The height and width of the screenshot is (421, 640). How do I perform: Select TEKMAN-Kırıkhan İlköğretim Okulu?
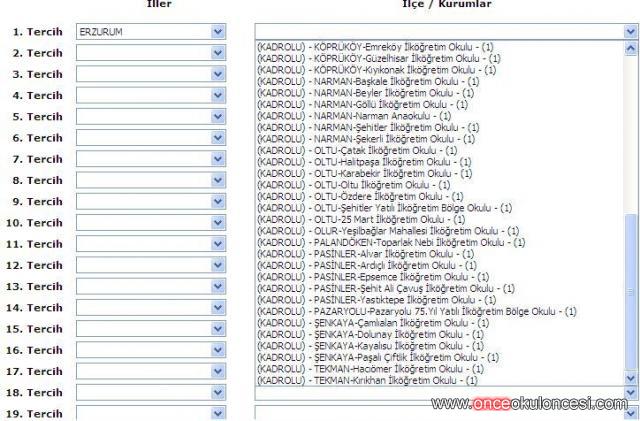[x=440, y=380]
